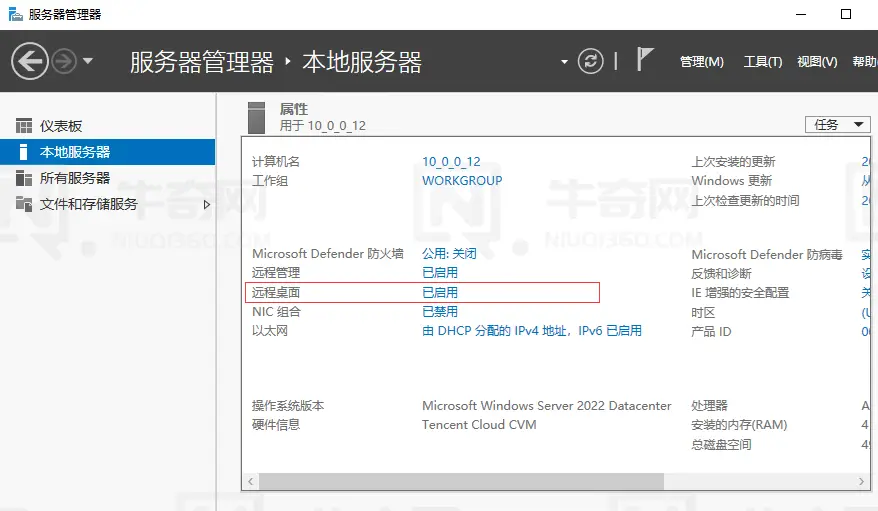Click the 产品 ID label
878x511 pixels.
click(711, 332)
